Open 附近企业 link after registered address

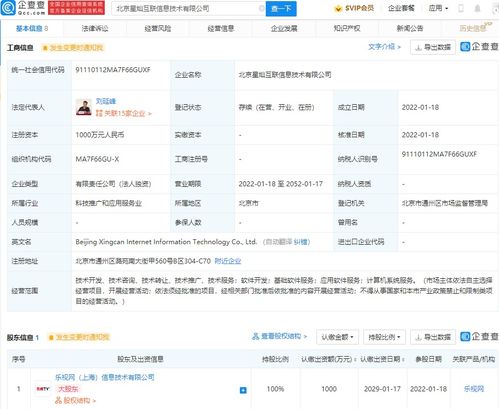tap(228, 261)
